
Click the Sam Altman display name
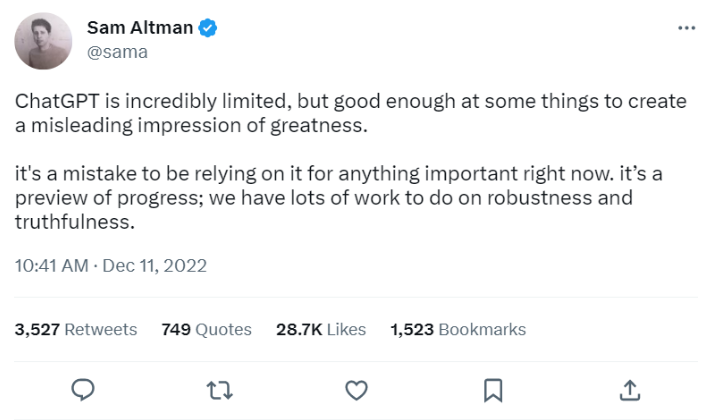140,28
